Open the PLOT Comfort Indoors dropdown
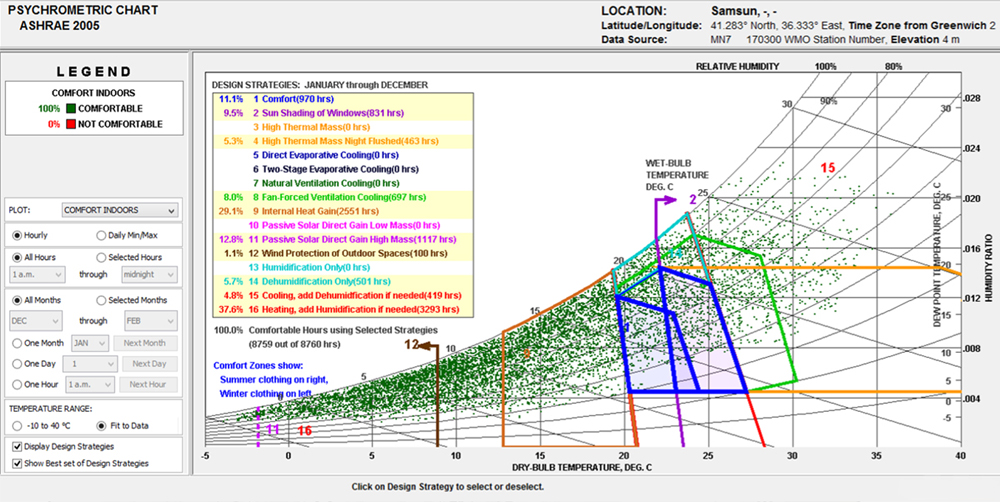Screen dimensions: 1000x502 coord(121,210)
